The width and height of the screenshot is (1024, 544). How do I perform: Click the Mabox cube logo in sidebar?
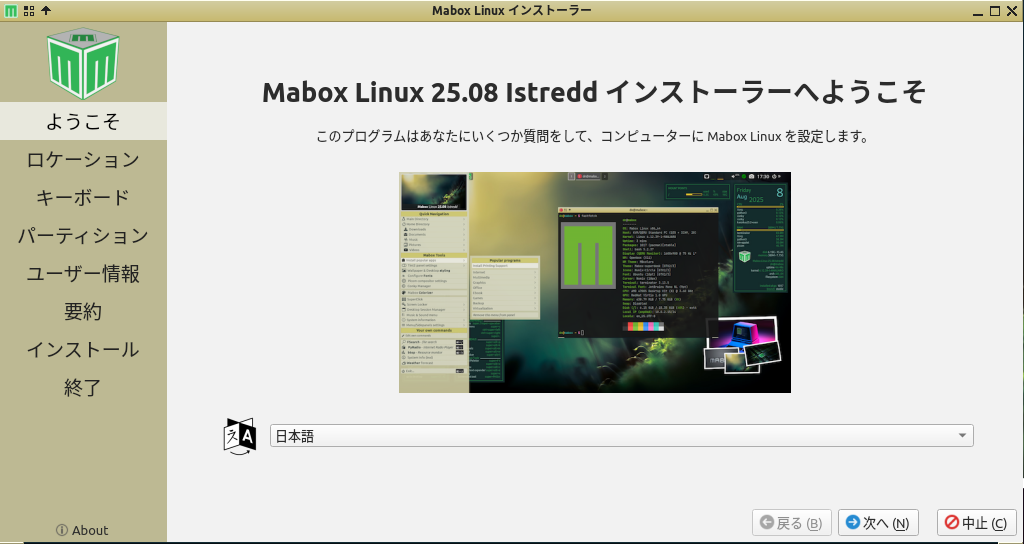point(83,63)
